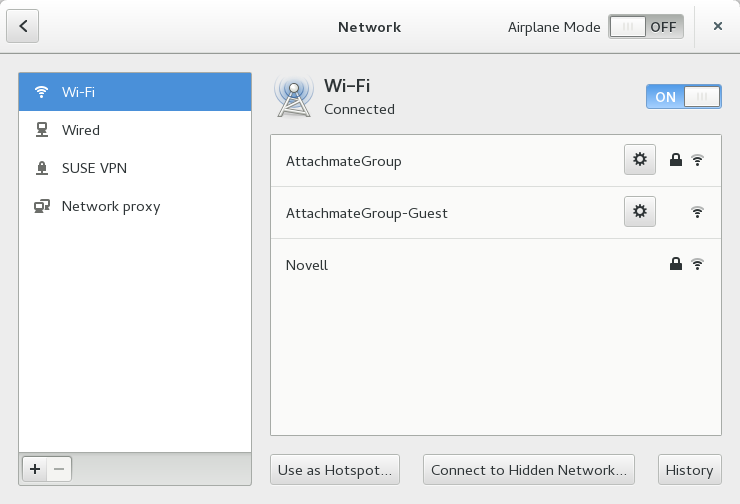
Task: Click the Use as Hotspot button
Action: 336,470
